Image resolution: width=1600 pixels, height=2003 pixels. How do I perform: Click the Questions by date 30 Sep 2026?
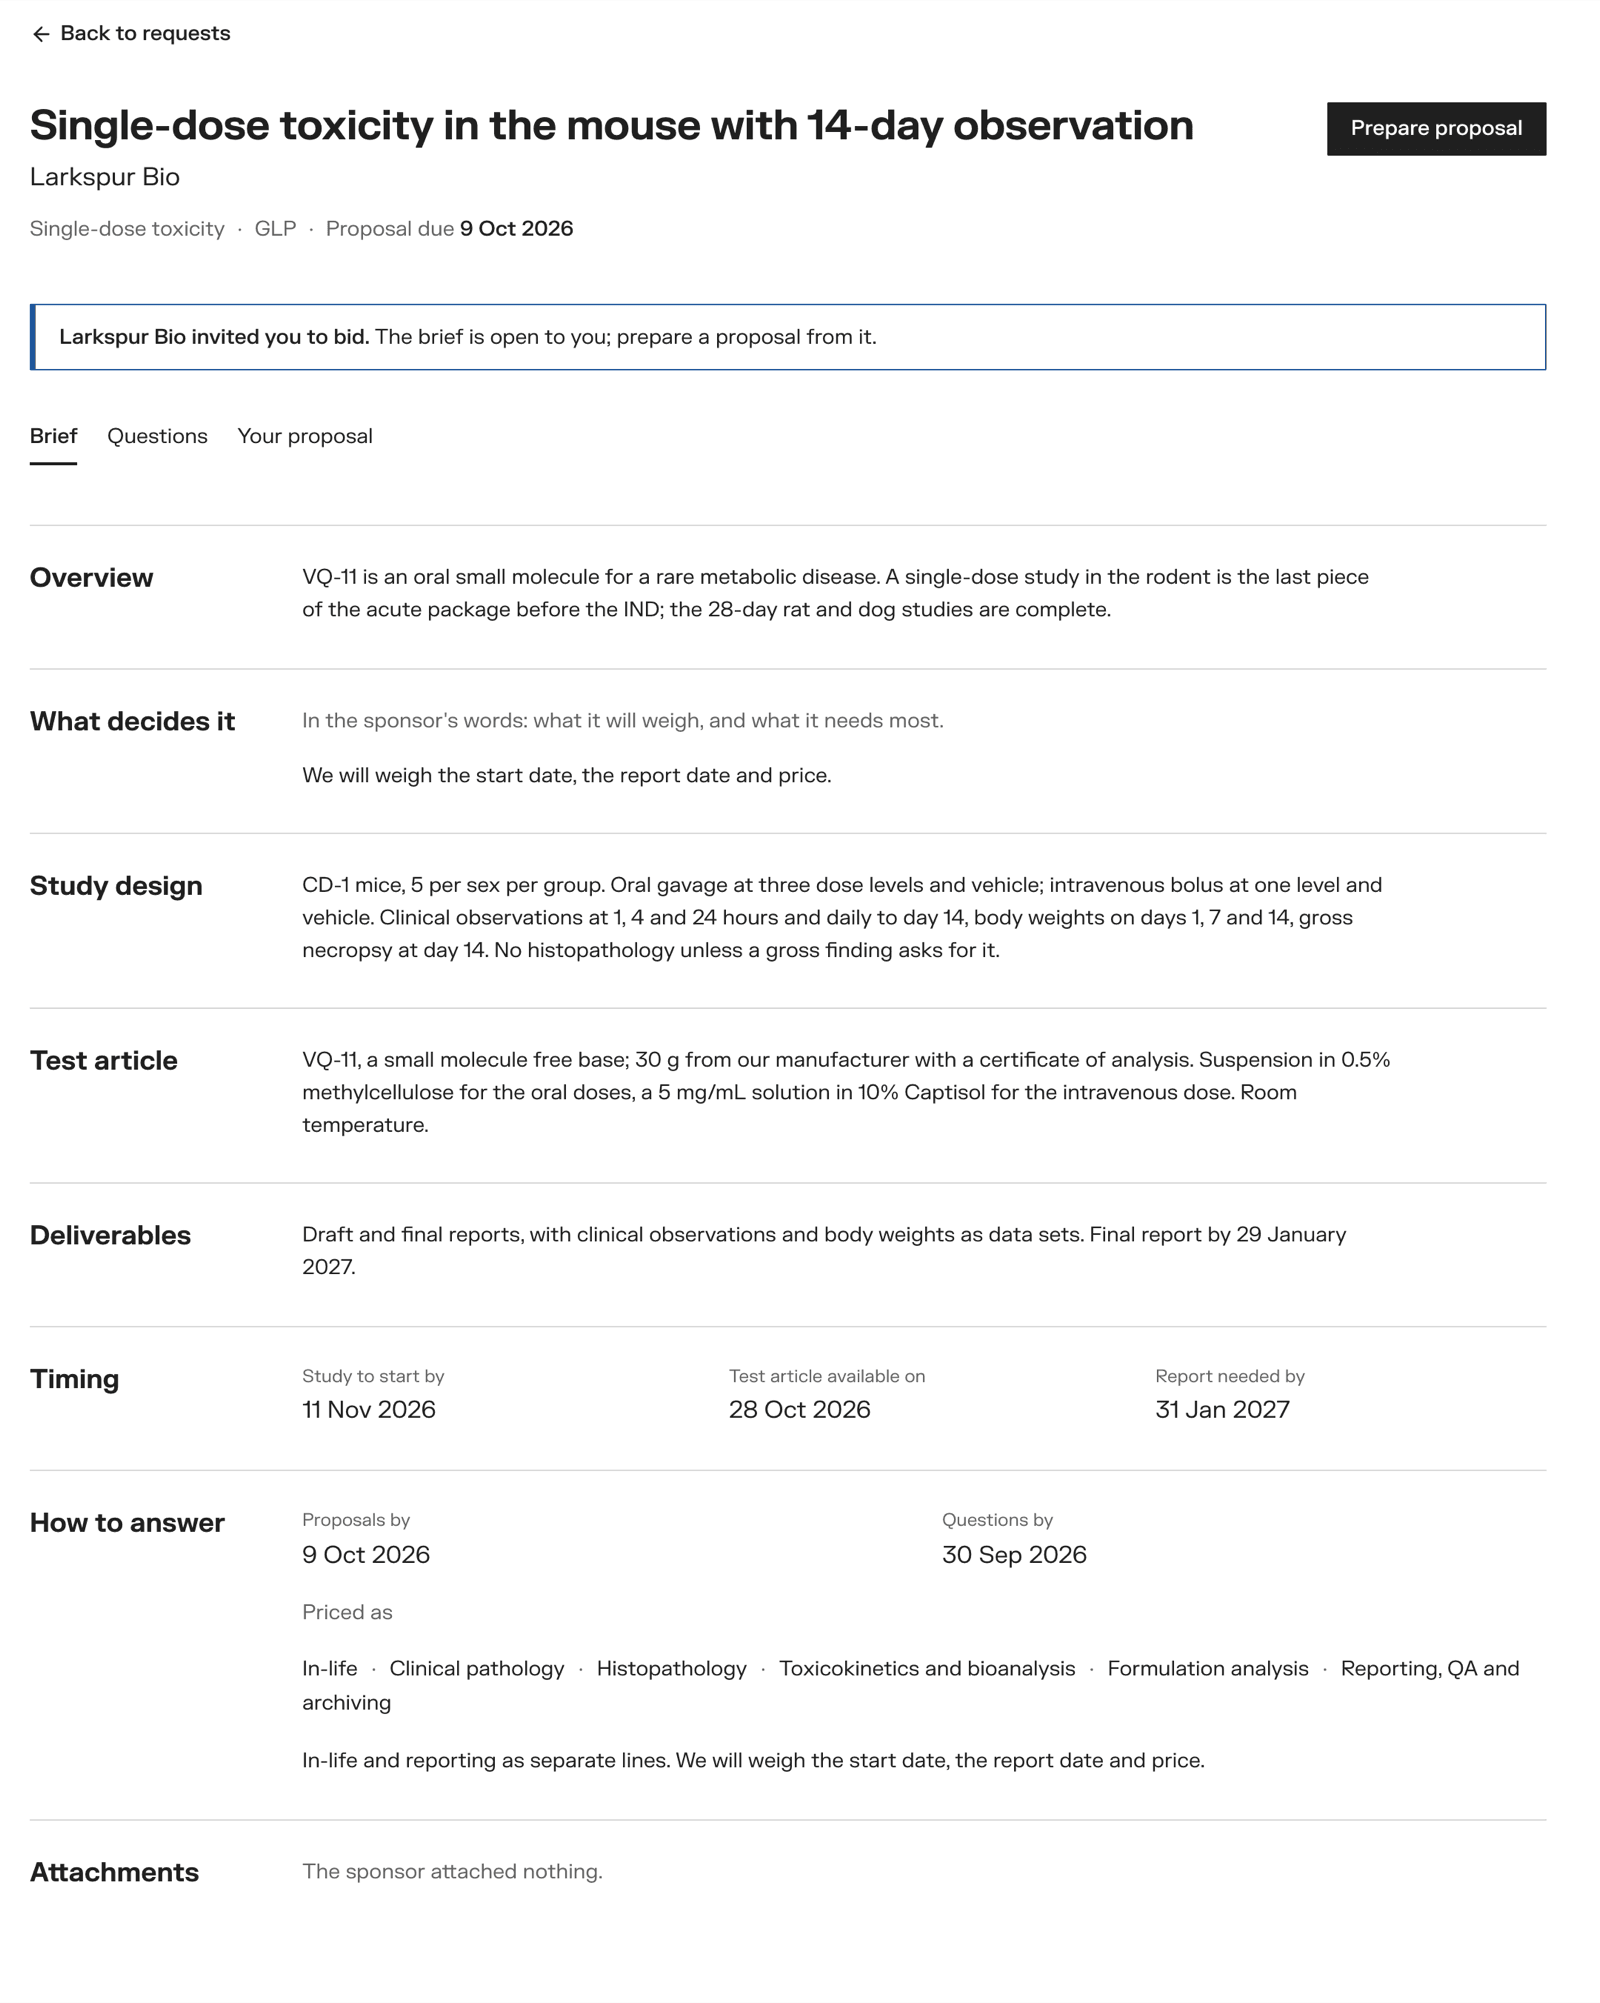point(1014,1554)
